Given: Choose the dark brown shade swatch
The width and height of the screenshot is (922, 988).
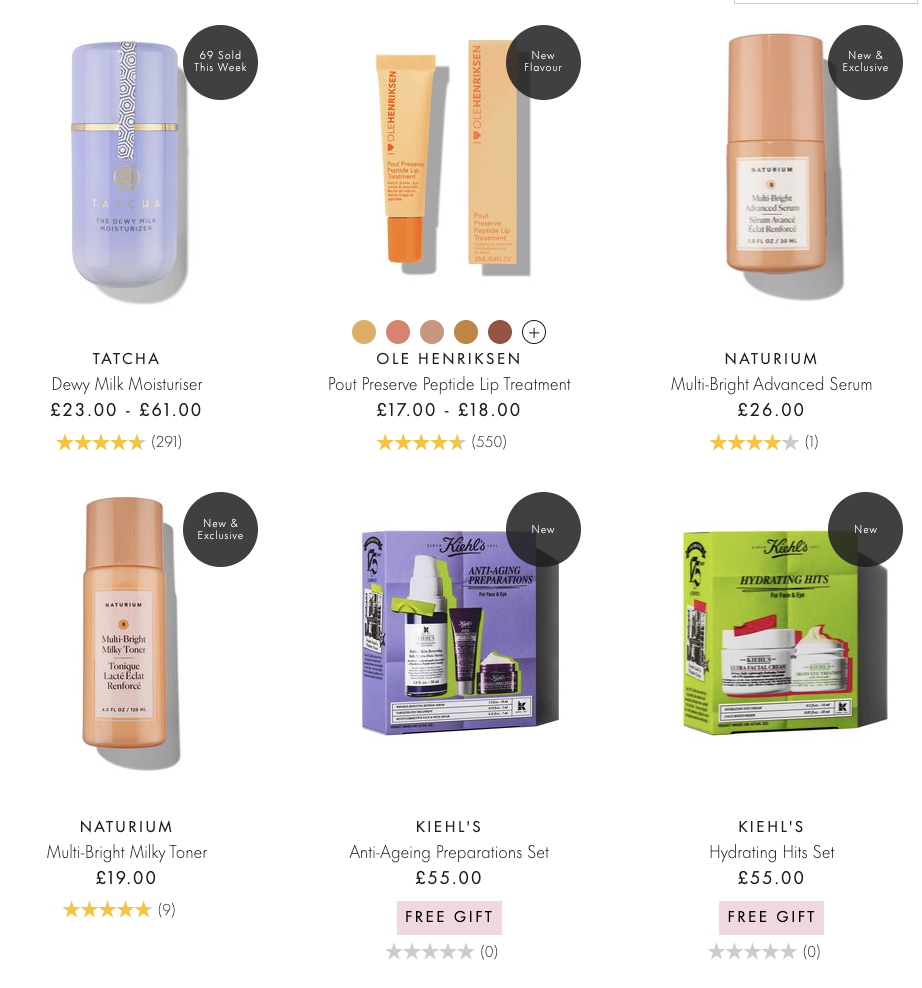Looking at the screenshot, I should coord(500,332).
